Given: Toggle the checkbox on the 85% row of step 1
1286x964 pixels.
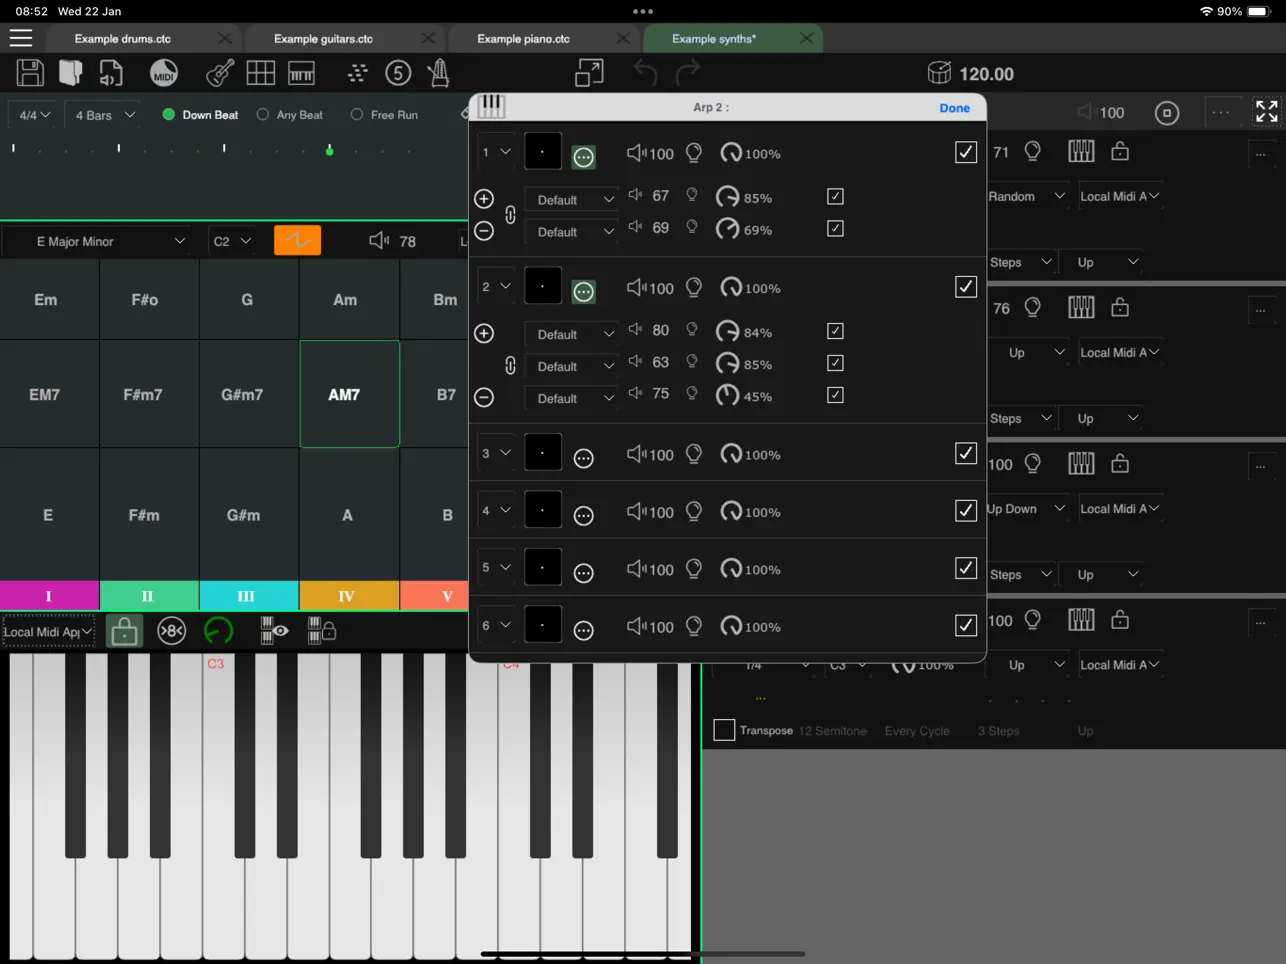Looking at the screenshot, I should pos(835,197).
